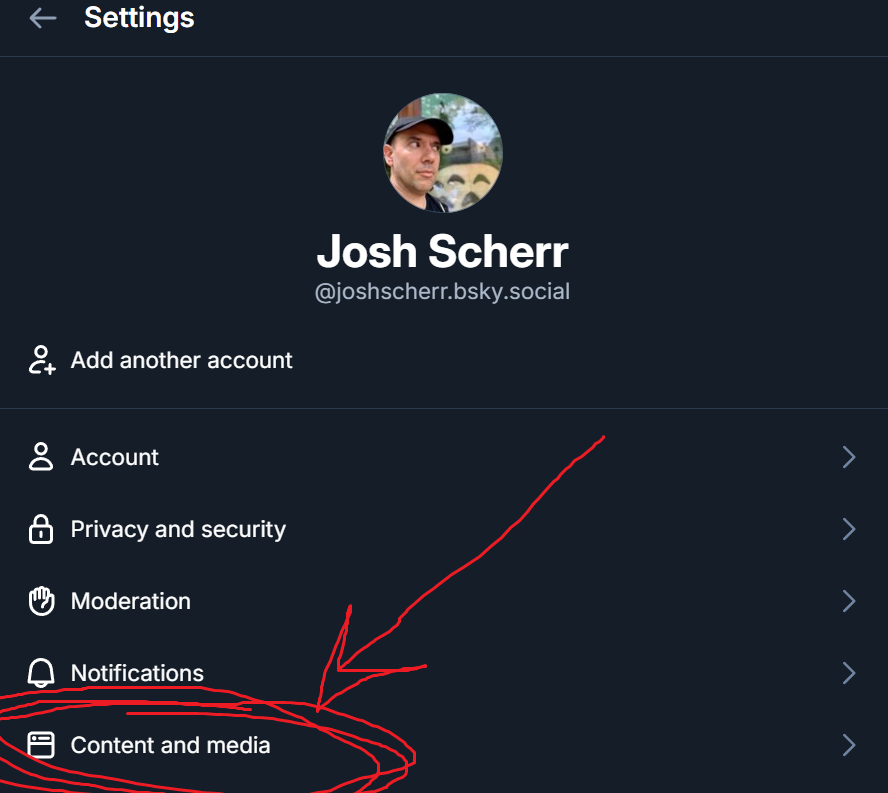
Task: Open the Account settings label
Action: pyautogui.click(x=115, y=457)
